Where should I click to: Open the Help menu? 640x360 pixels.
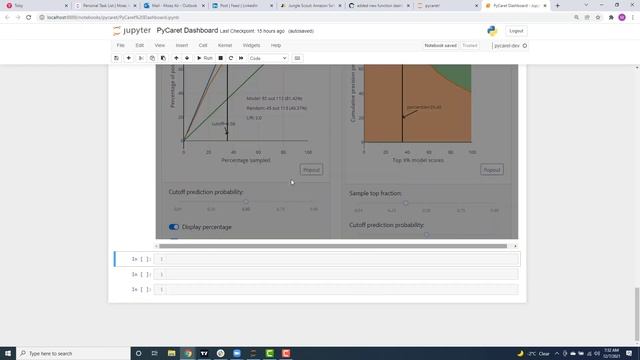[x=276, y=45]
